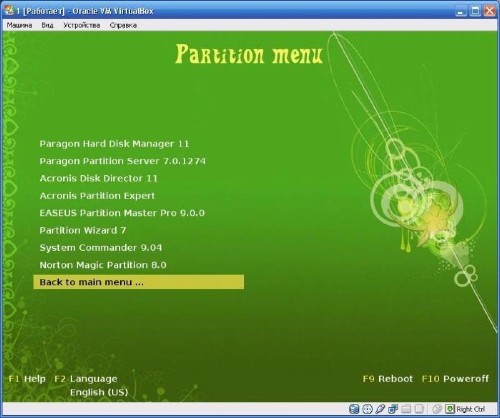The image size is (500, 418).
Task: Select Paragon Hard Disk Manager 11
Action: pos(114,144)
